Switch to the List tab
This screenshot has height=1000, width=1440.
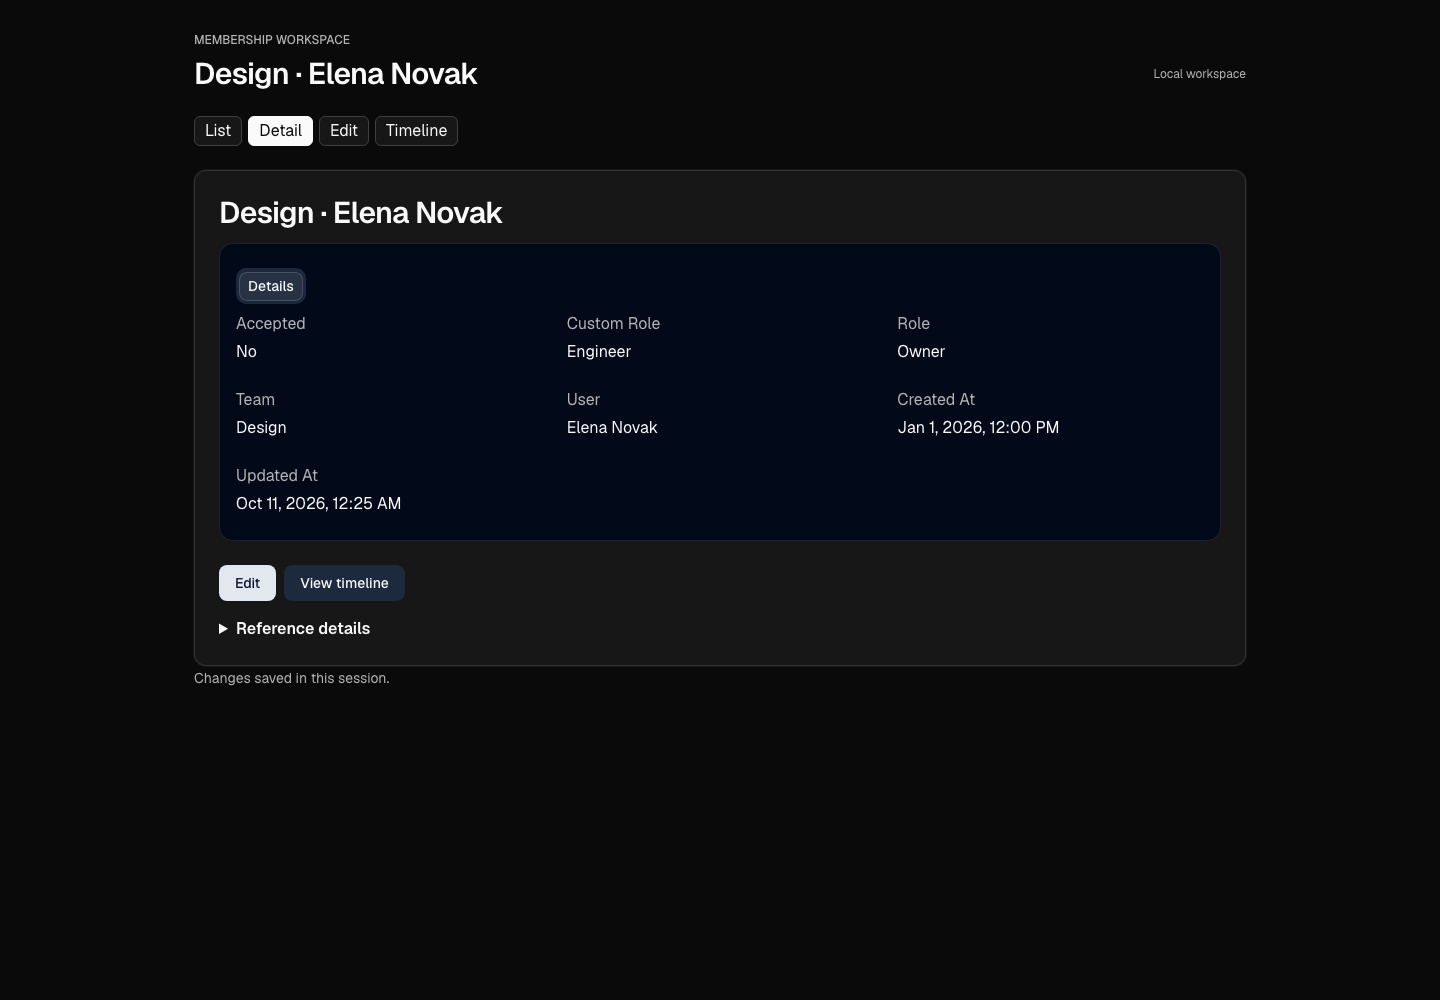tap(218, 131)
